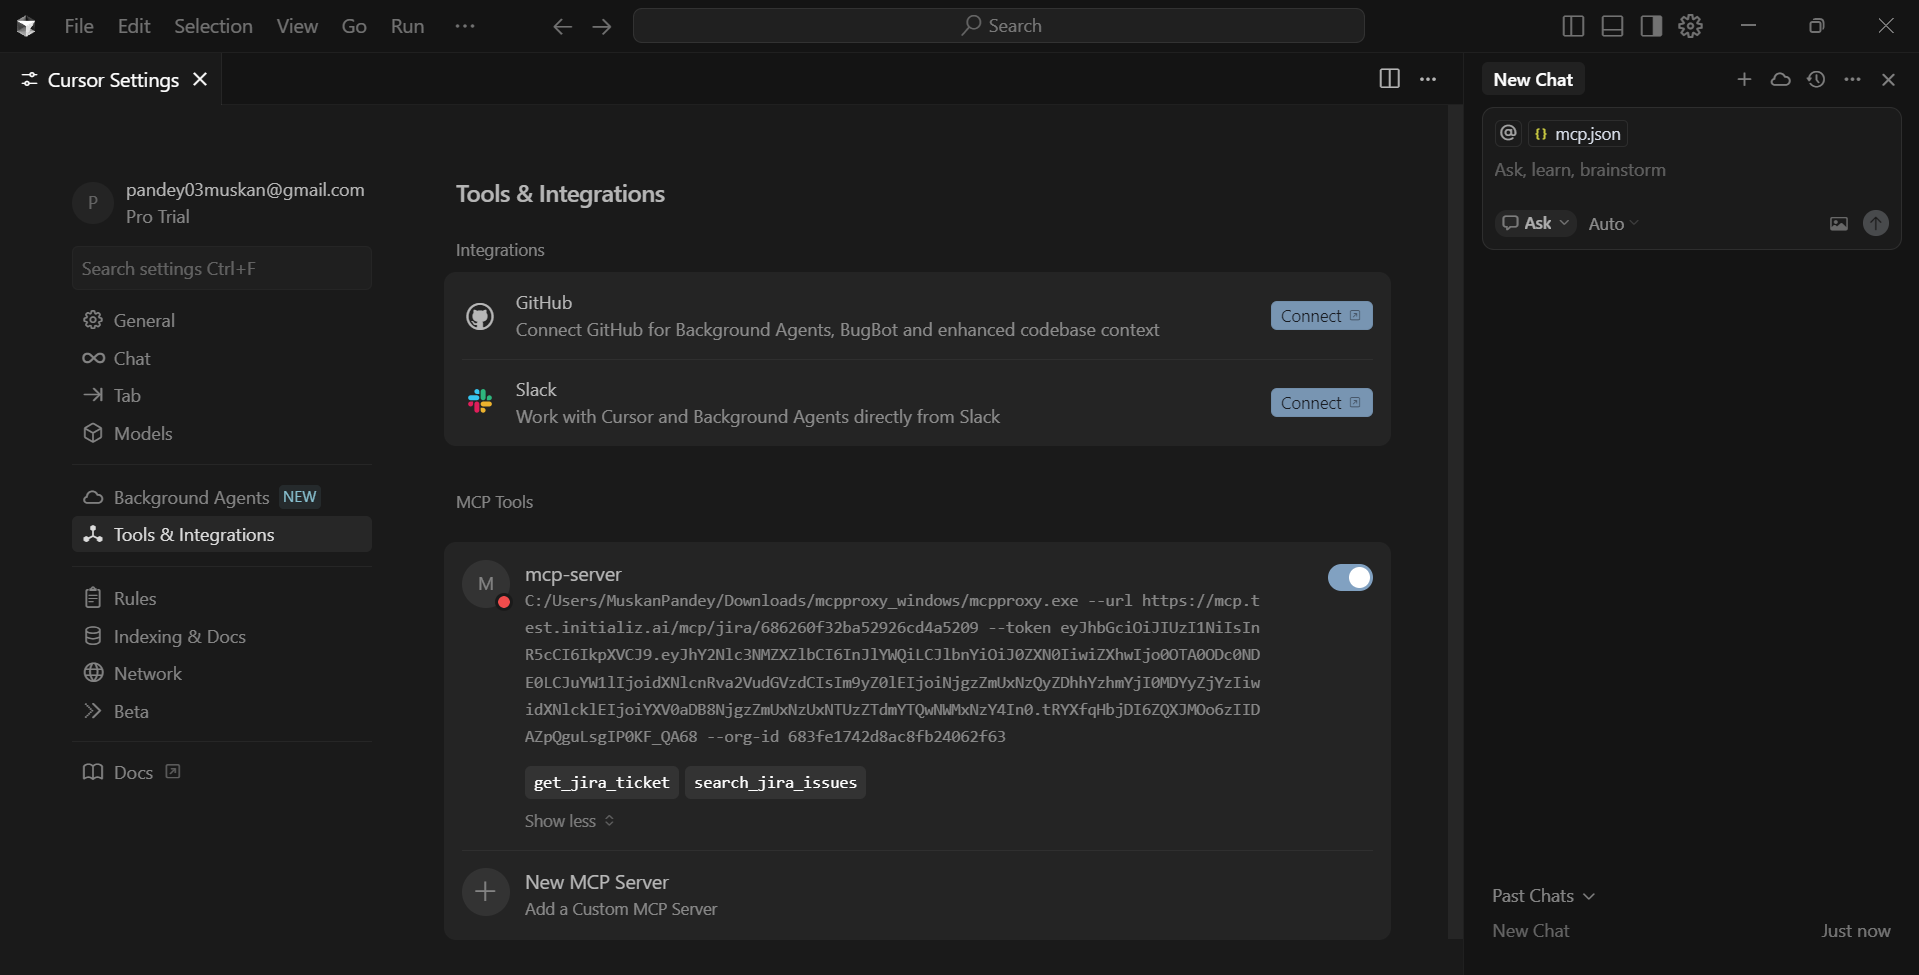Click the settings page vertical scrollbar

(x=1455, y=522)
